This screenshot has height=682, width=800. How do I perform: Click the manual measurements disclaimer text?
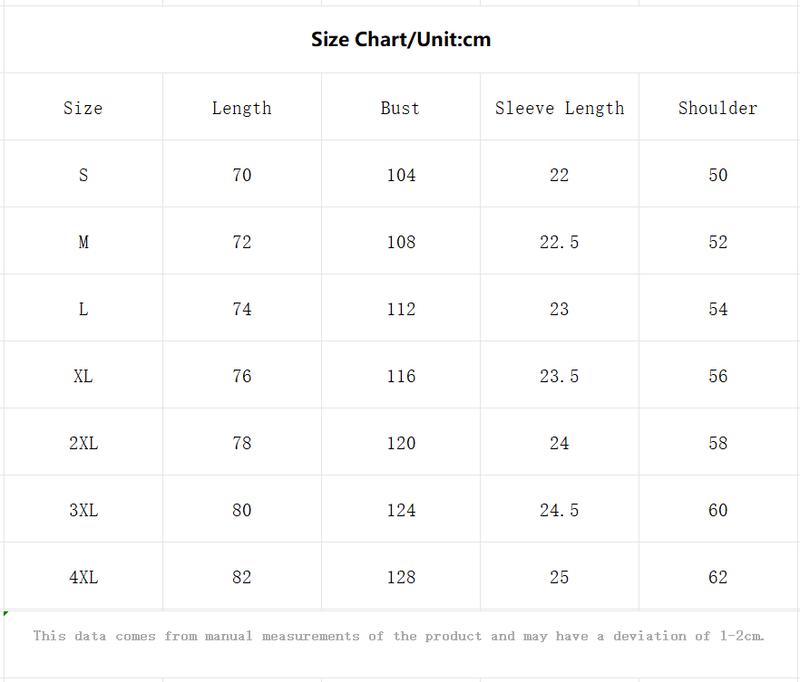398,636
